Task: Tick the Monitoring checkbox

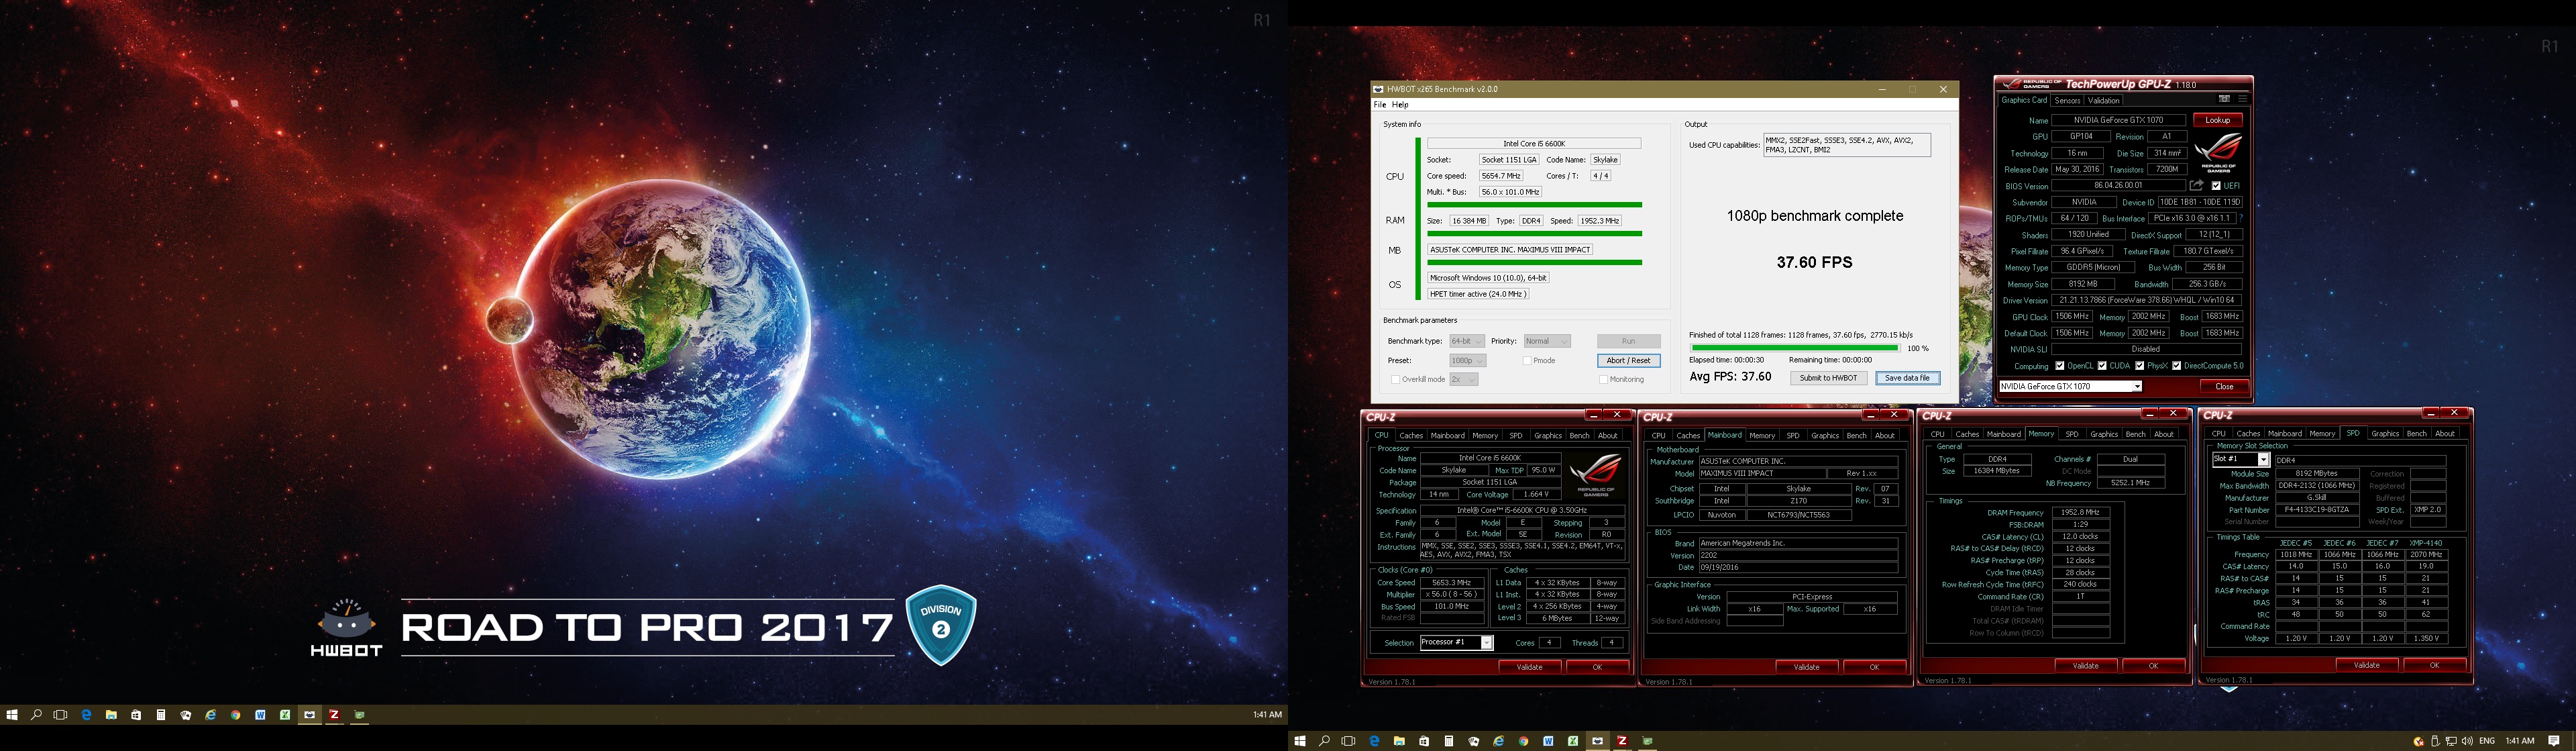Action: pos(1603,379)
